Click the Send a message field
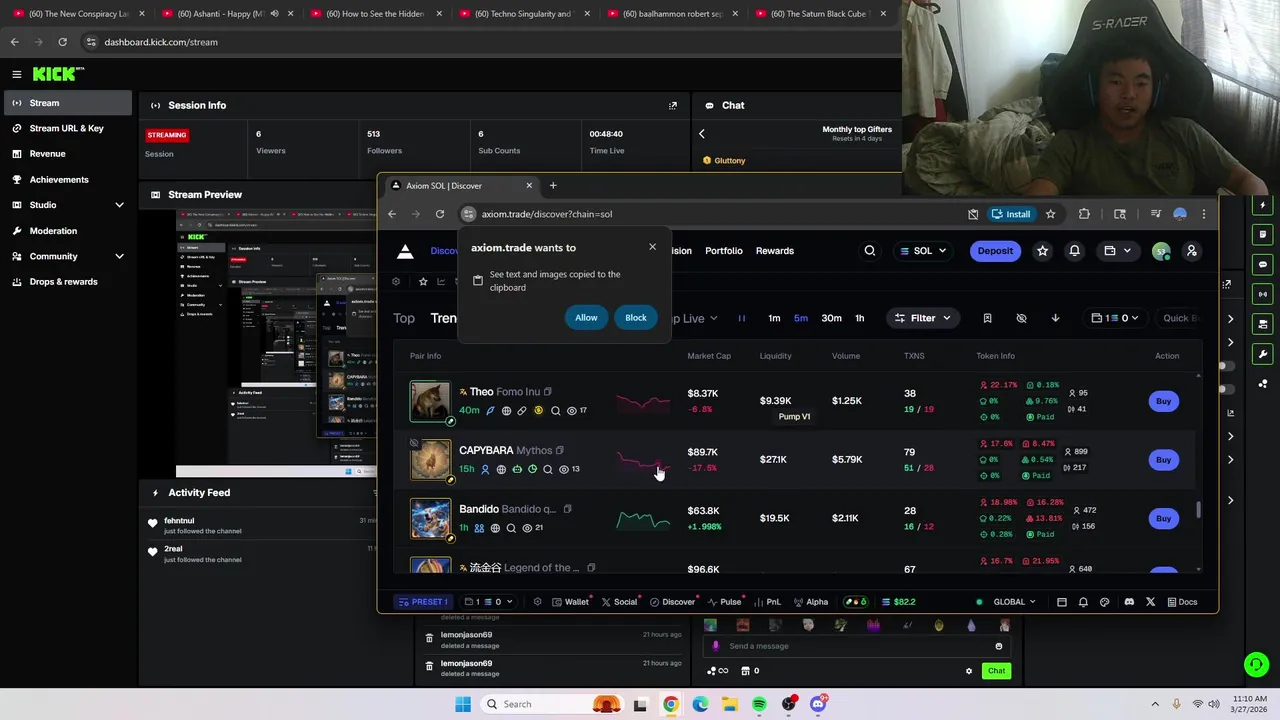 point(855,646)
